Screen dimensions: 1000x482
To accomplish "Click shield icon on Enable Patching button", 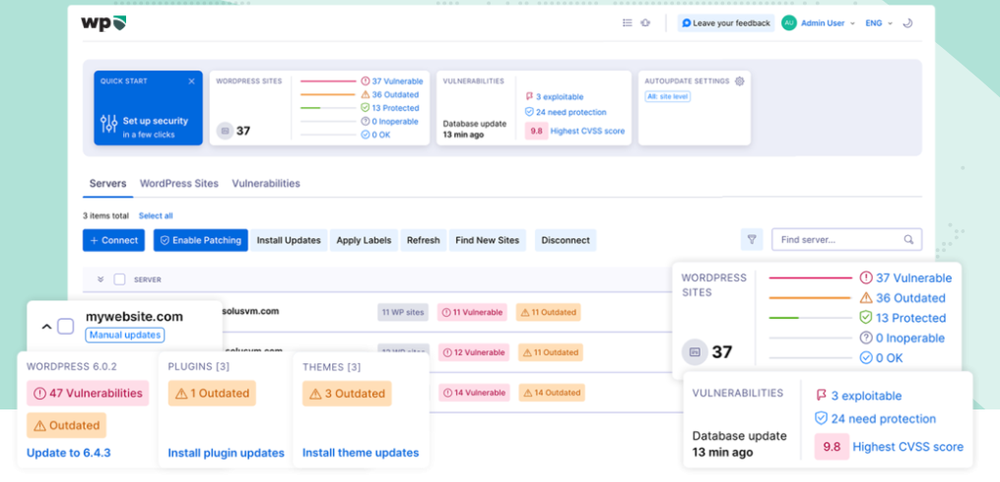I will 164,240.
